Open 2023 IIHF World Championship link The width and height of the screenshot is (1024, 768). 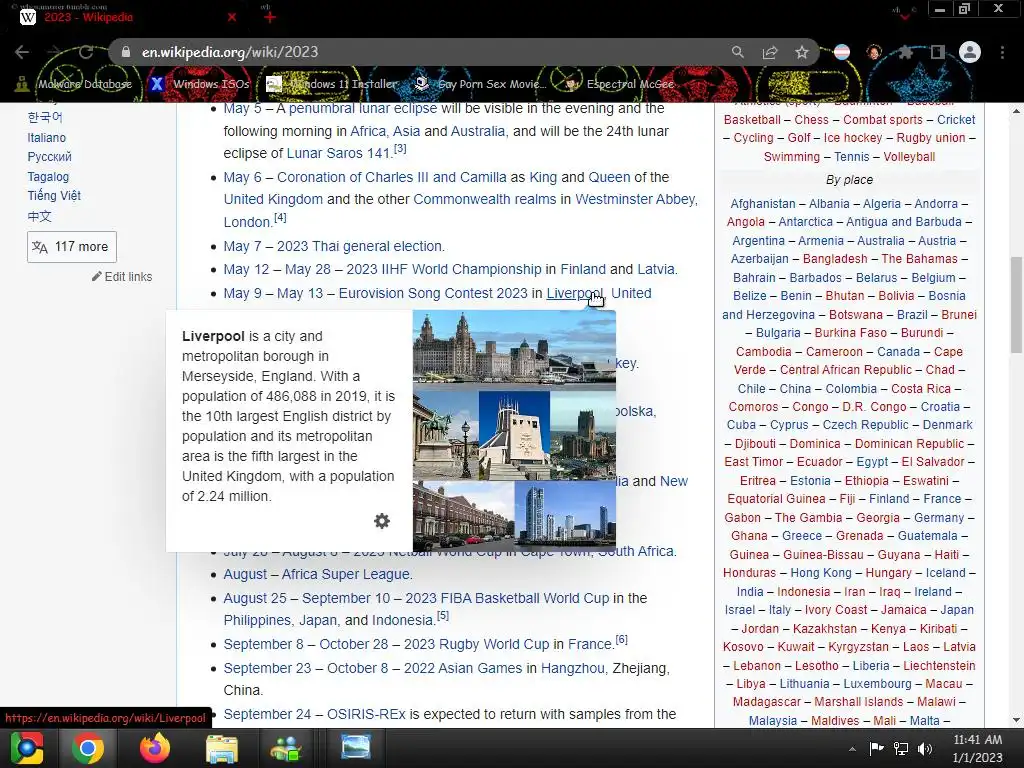click(x=444, y=269)
